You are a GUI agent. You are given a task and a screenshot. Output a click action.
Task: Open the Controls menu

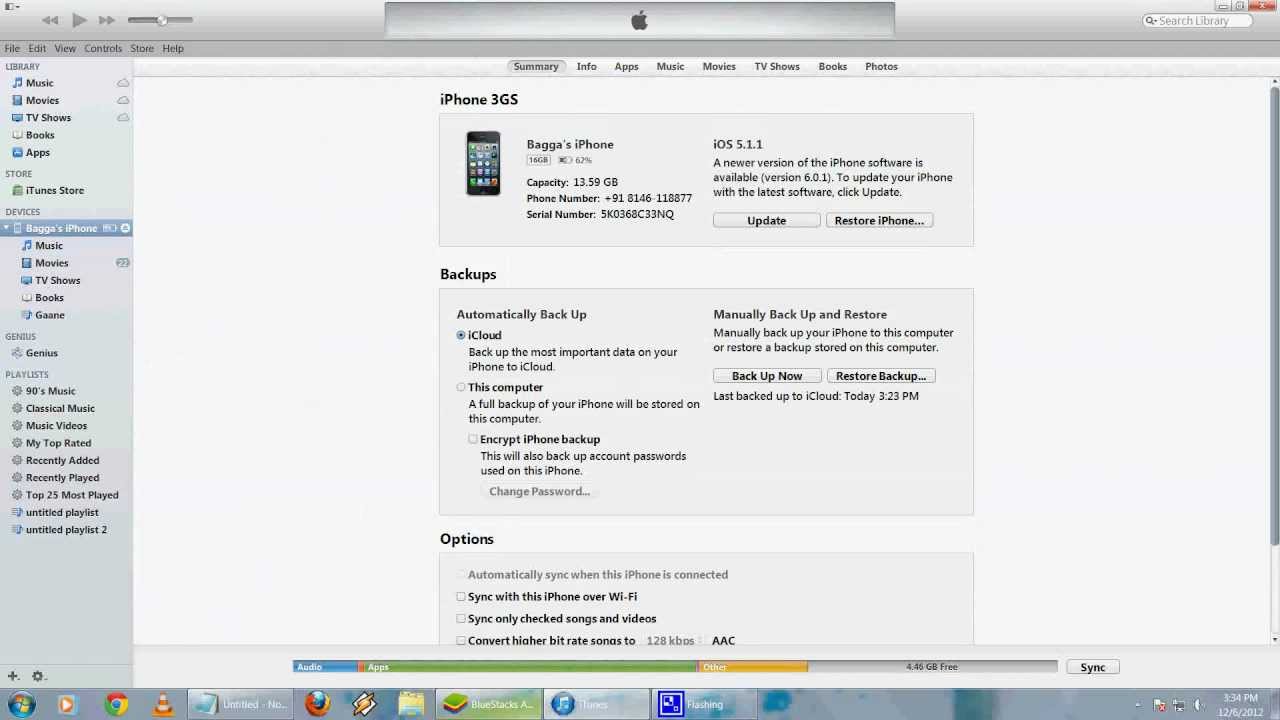click(103, 48)
